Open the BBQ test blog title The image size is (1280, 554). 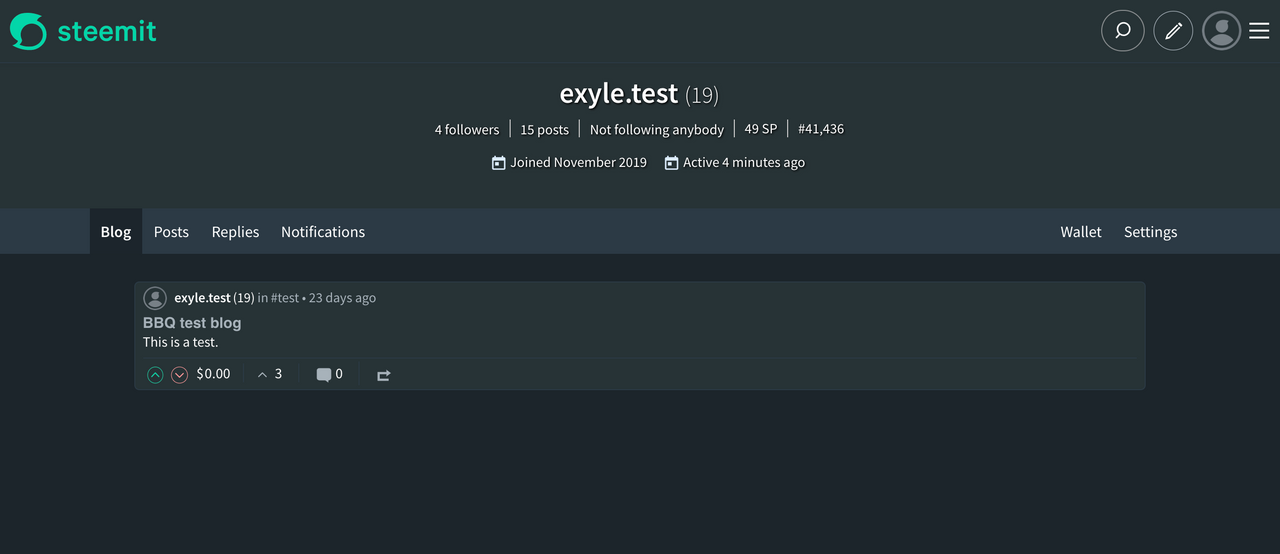192,323
